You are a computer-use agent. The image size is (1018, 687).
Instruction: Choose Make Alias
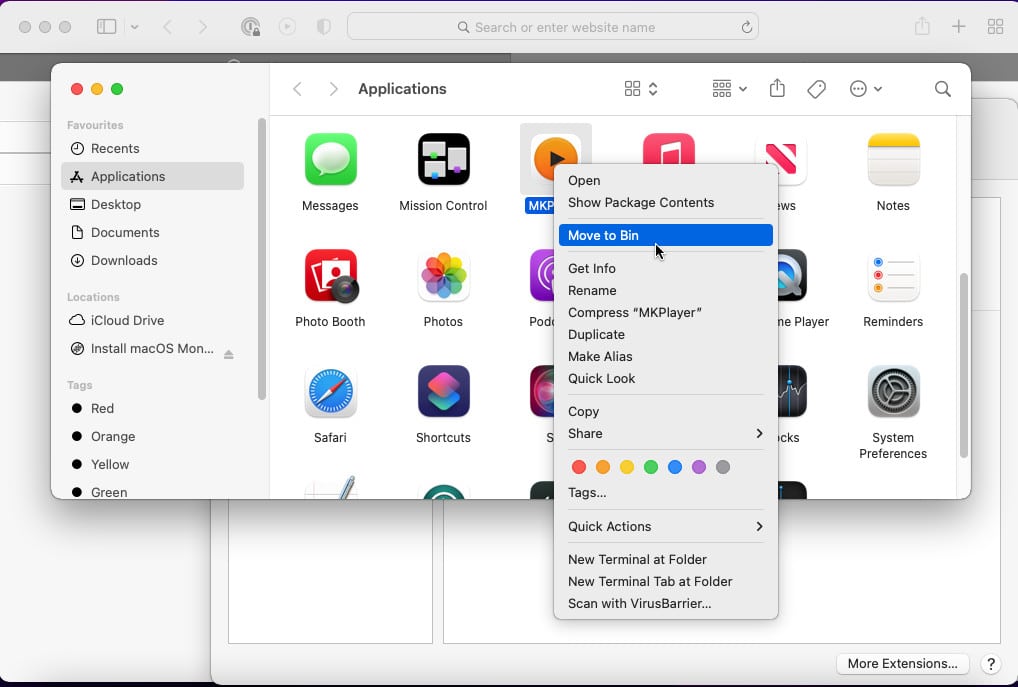(x=665, y=356)
